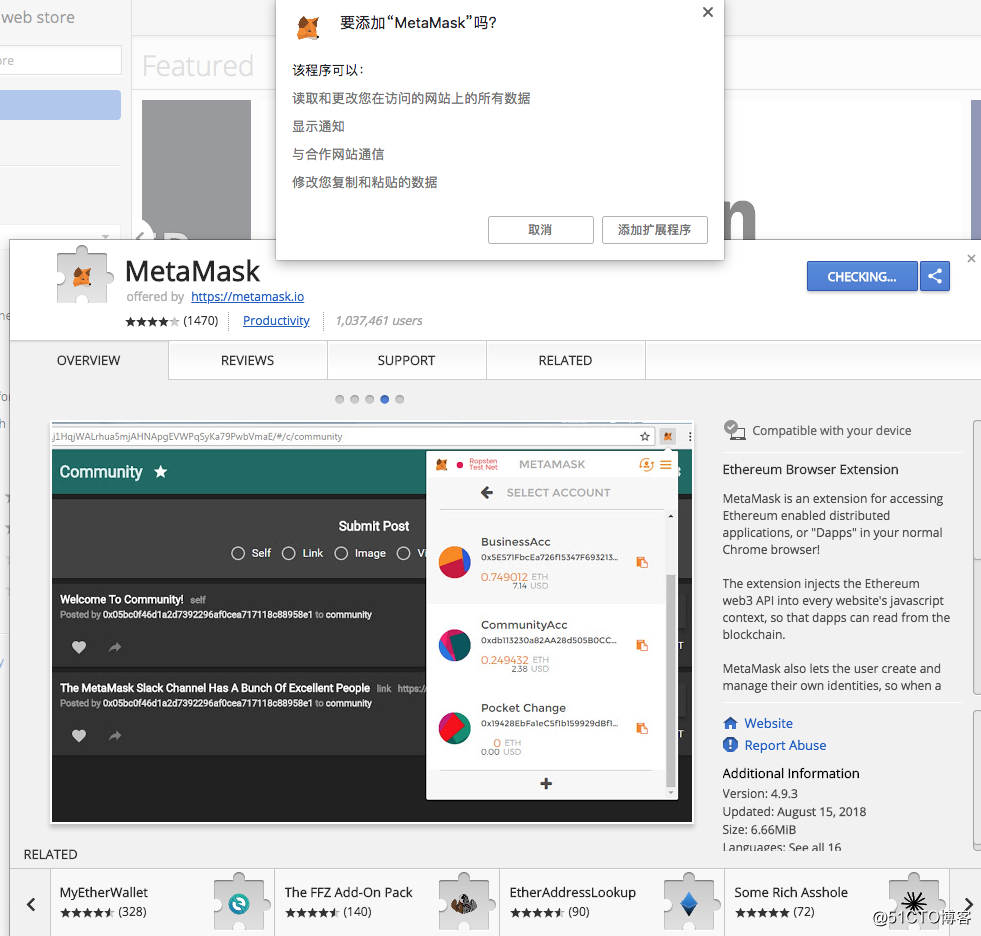Switch to the OVERVIEW tab

(88, 360)
